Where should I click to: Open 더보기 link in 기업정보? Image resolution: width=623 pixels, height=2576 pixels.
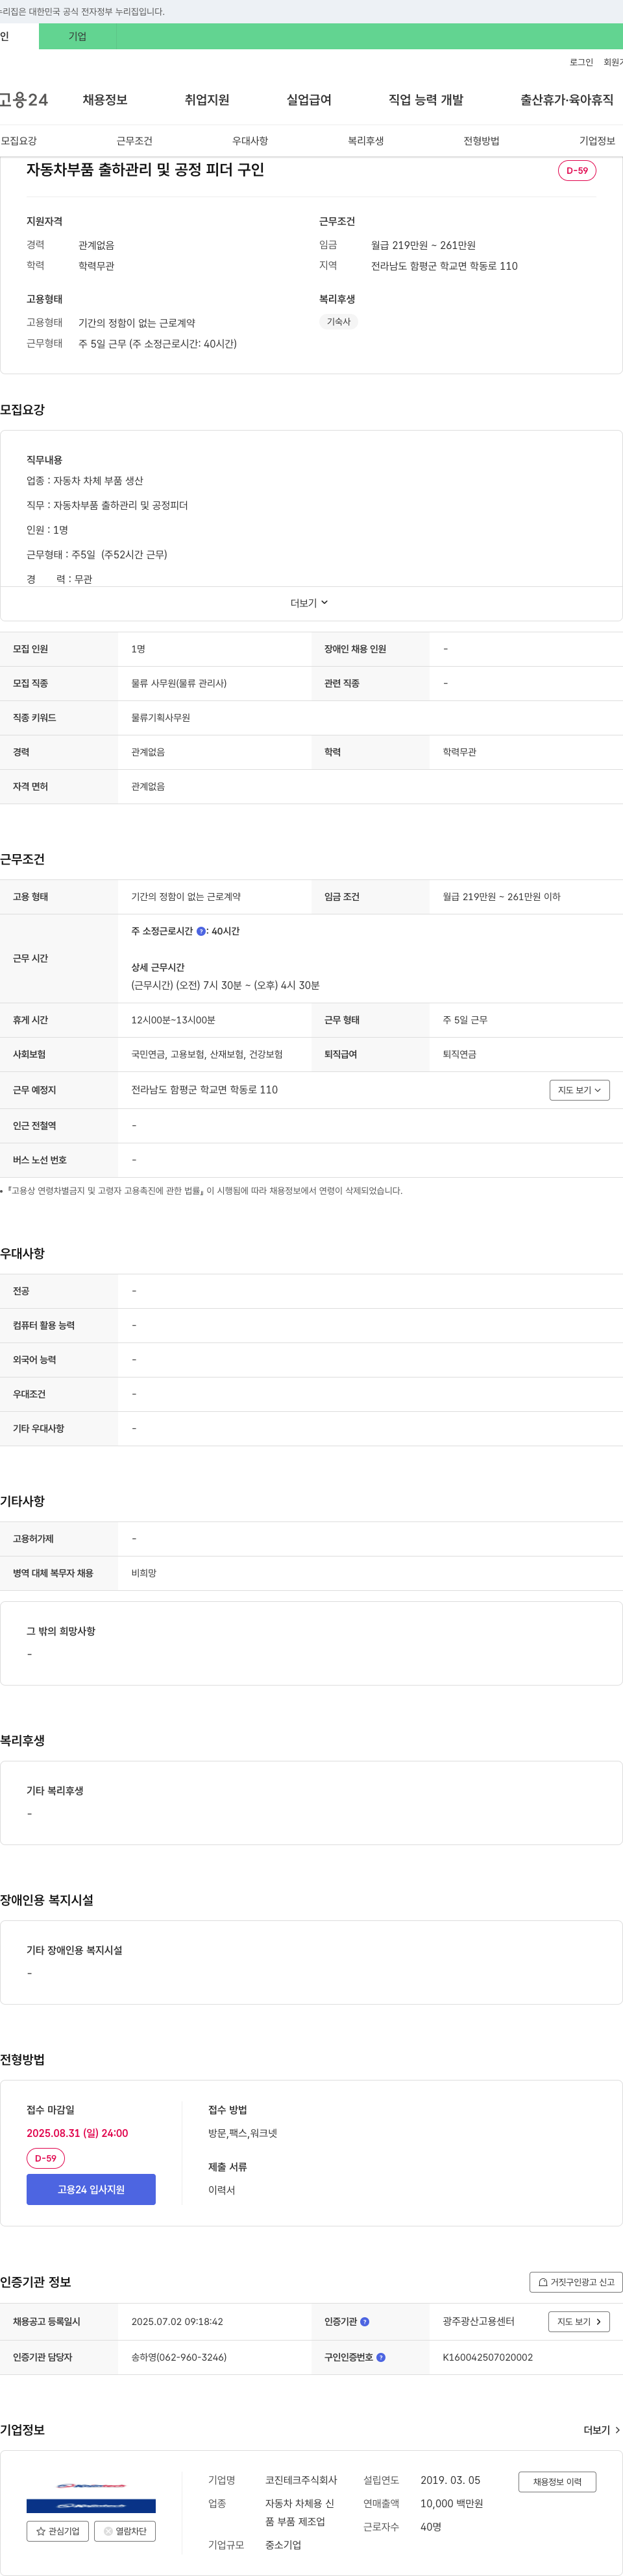coord(602,2430)
